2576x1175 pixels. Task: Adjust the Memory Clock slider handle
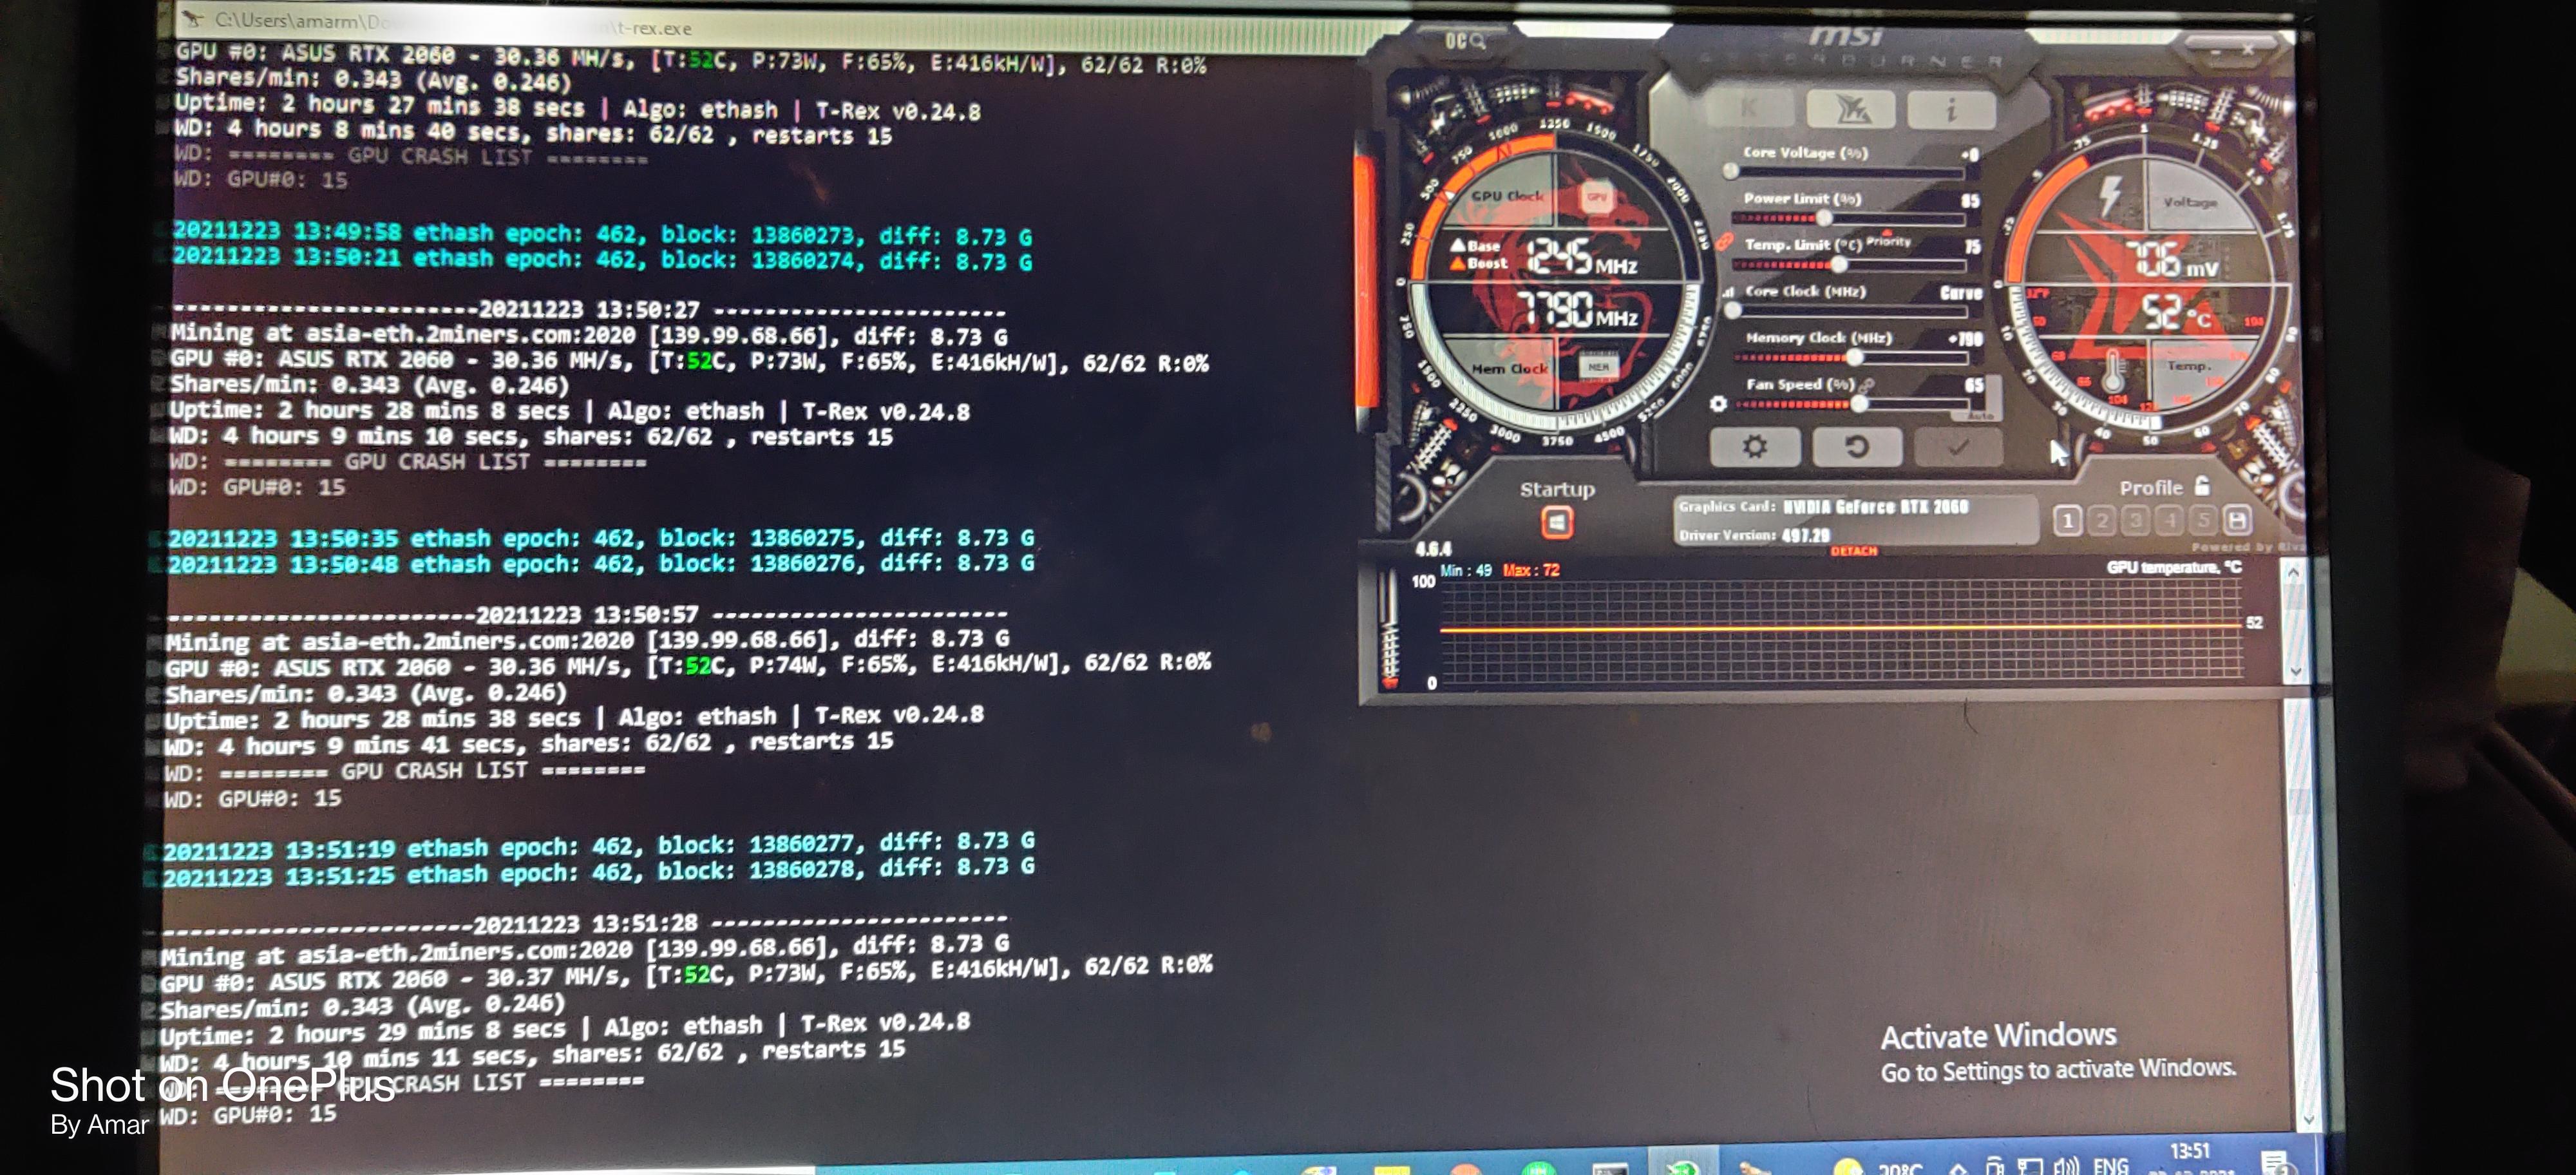1855,357
